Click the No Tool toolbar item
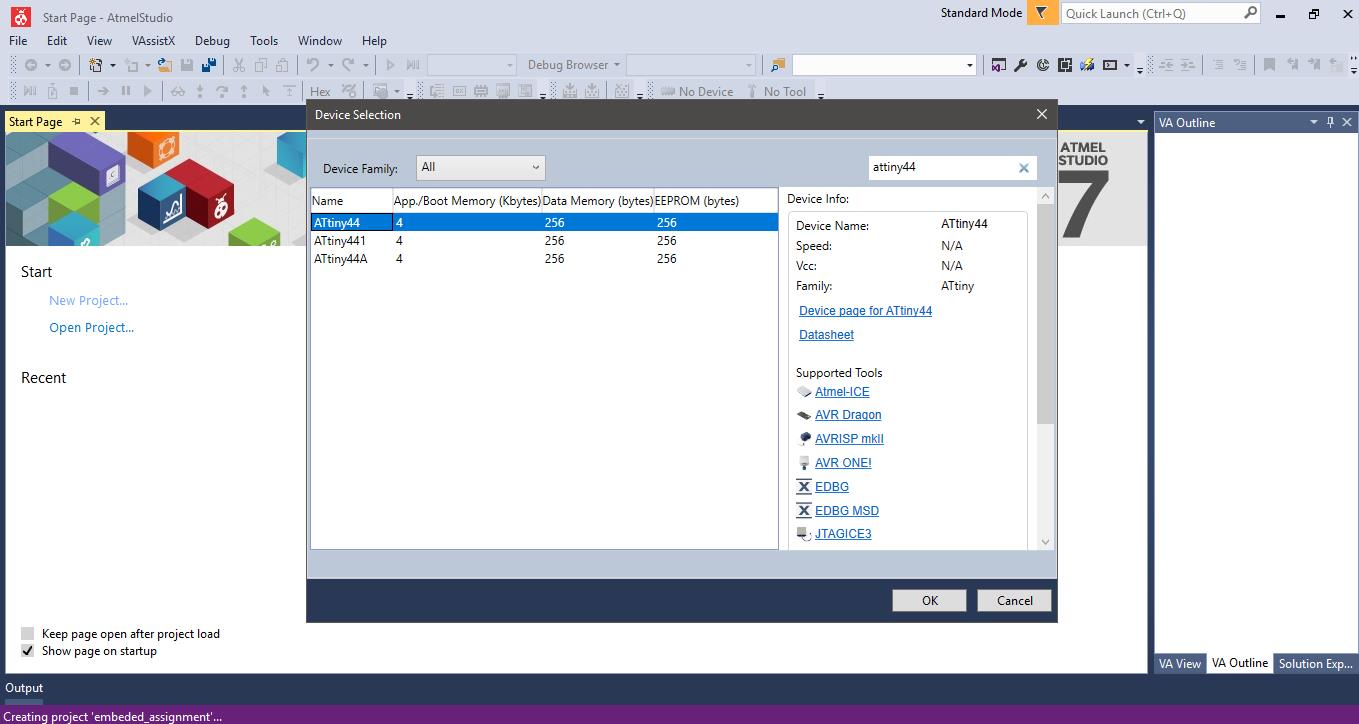 776,91
